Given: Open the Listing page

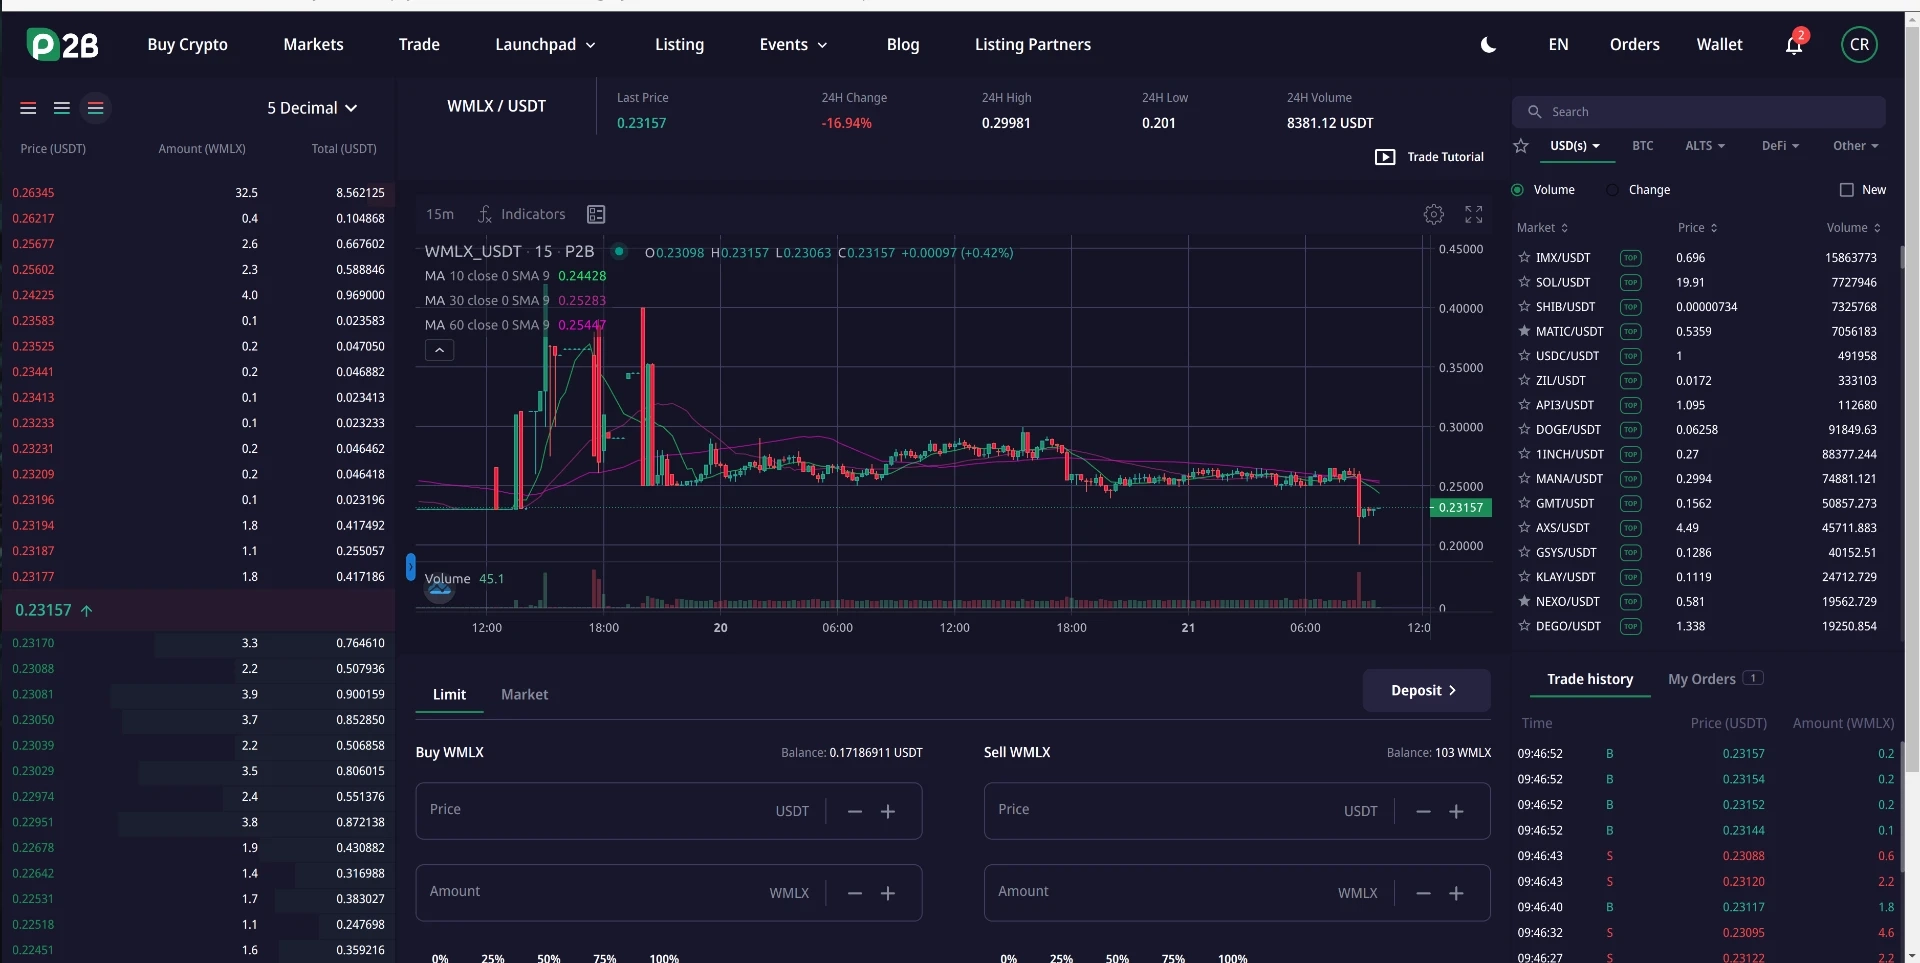Looking at the screenshot, I should [679, 44].
